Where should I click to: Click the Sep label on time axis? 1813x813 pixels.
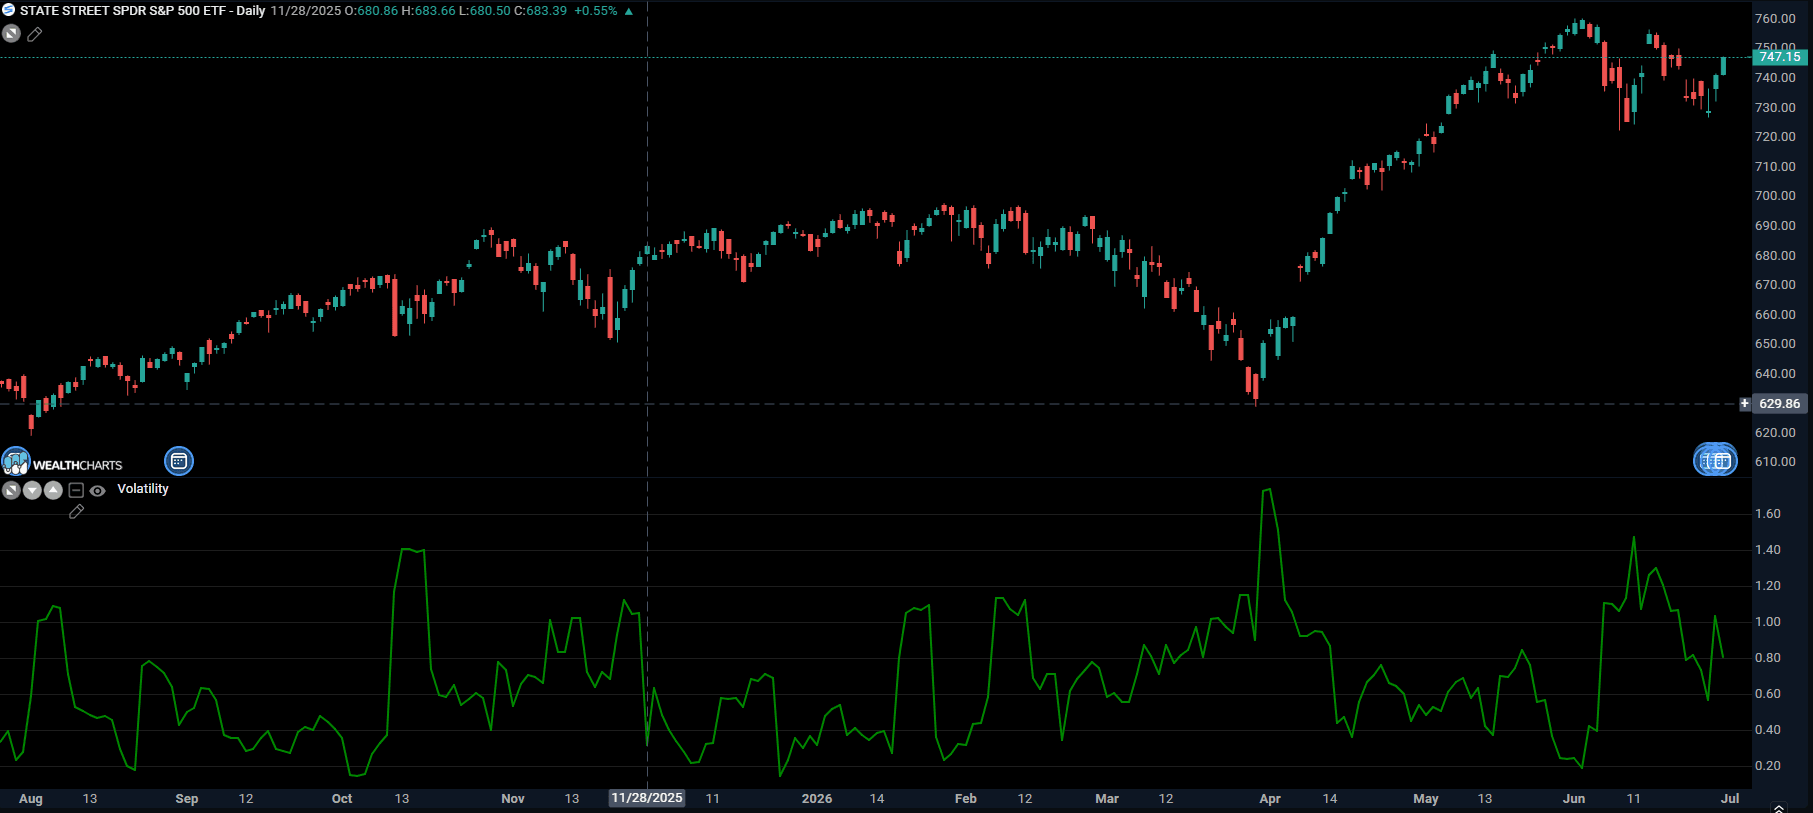187,799
